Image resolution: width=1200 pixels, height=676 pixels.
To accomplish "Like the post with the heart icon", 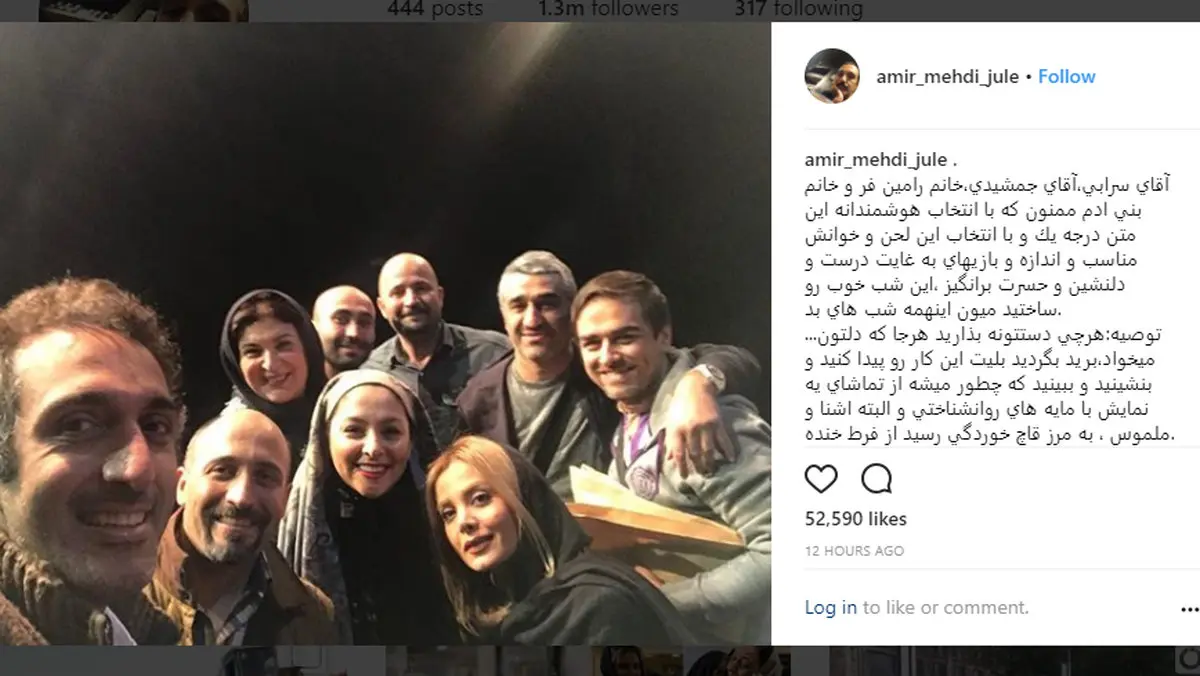I will [x=821, y=479].
